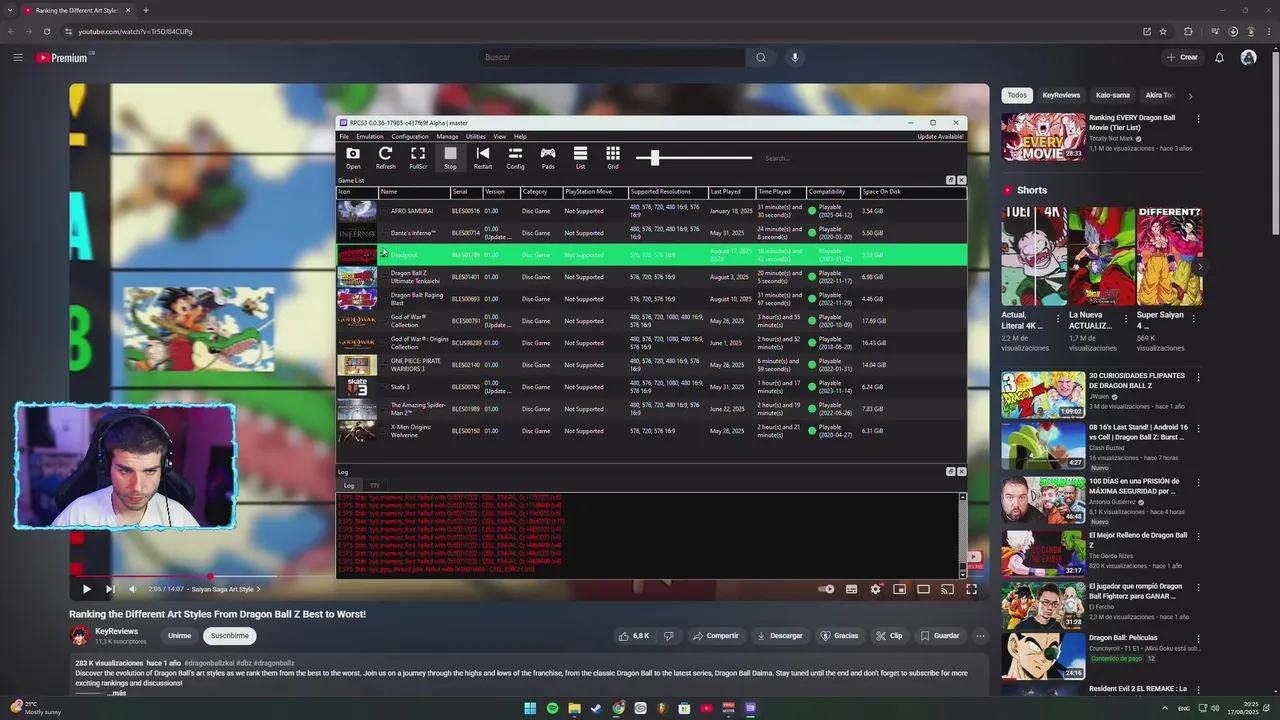Open the View menu in RPCS3
The image size is (1280, 720).
[x=499, y=137]
